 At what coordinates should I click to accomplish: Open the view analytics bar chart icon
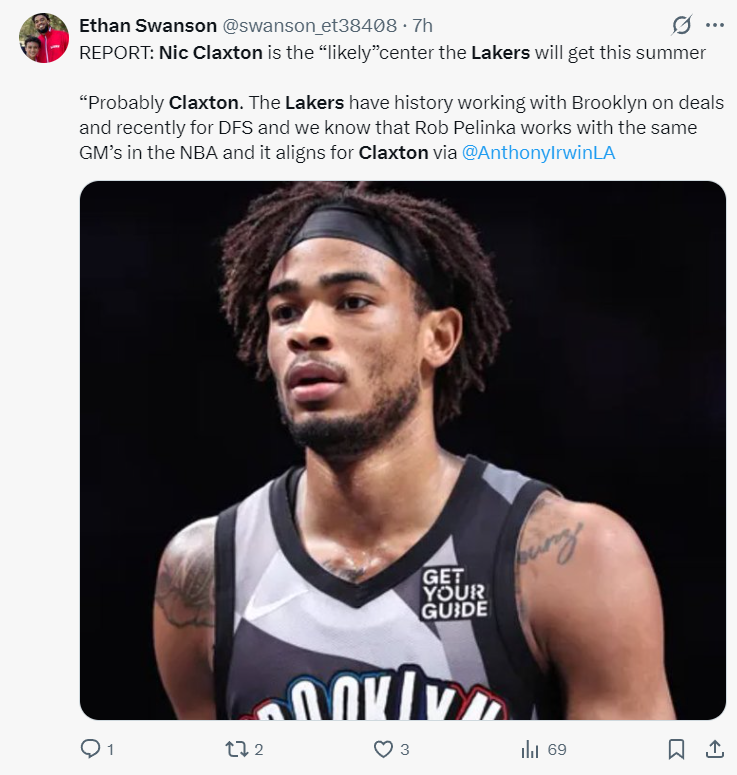point(530,748)
